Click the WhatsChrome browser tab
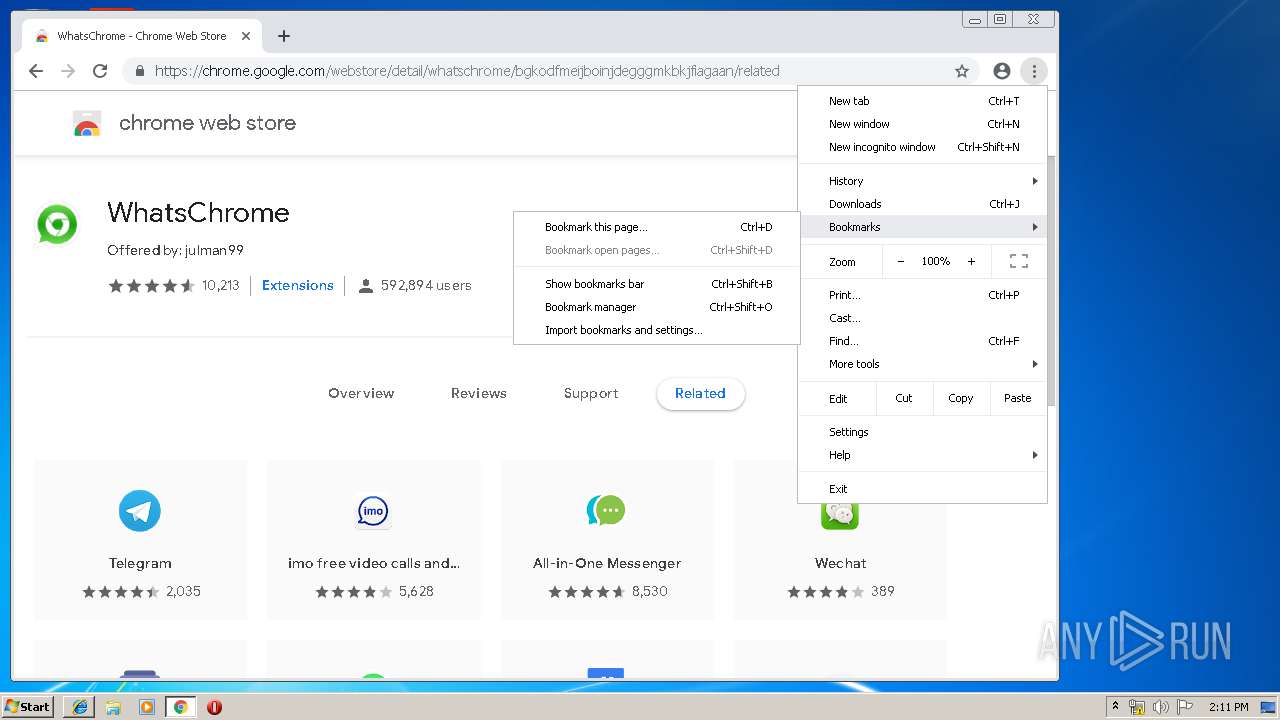This screenshot has width=1280, height=720. (x=140, y=36)
